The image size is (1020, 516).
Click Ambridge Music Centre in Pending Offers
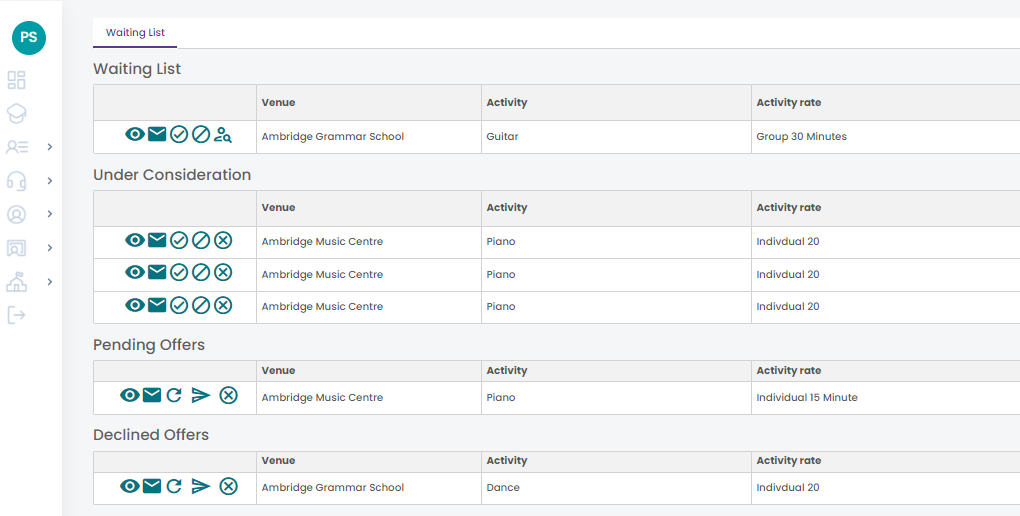point(322,398)
